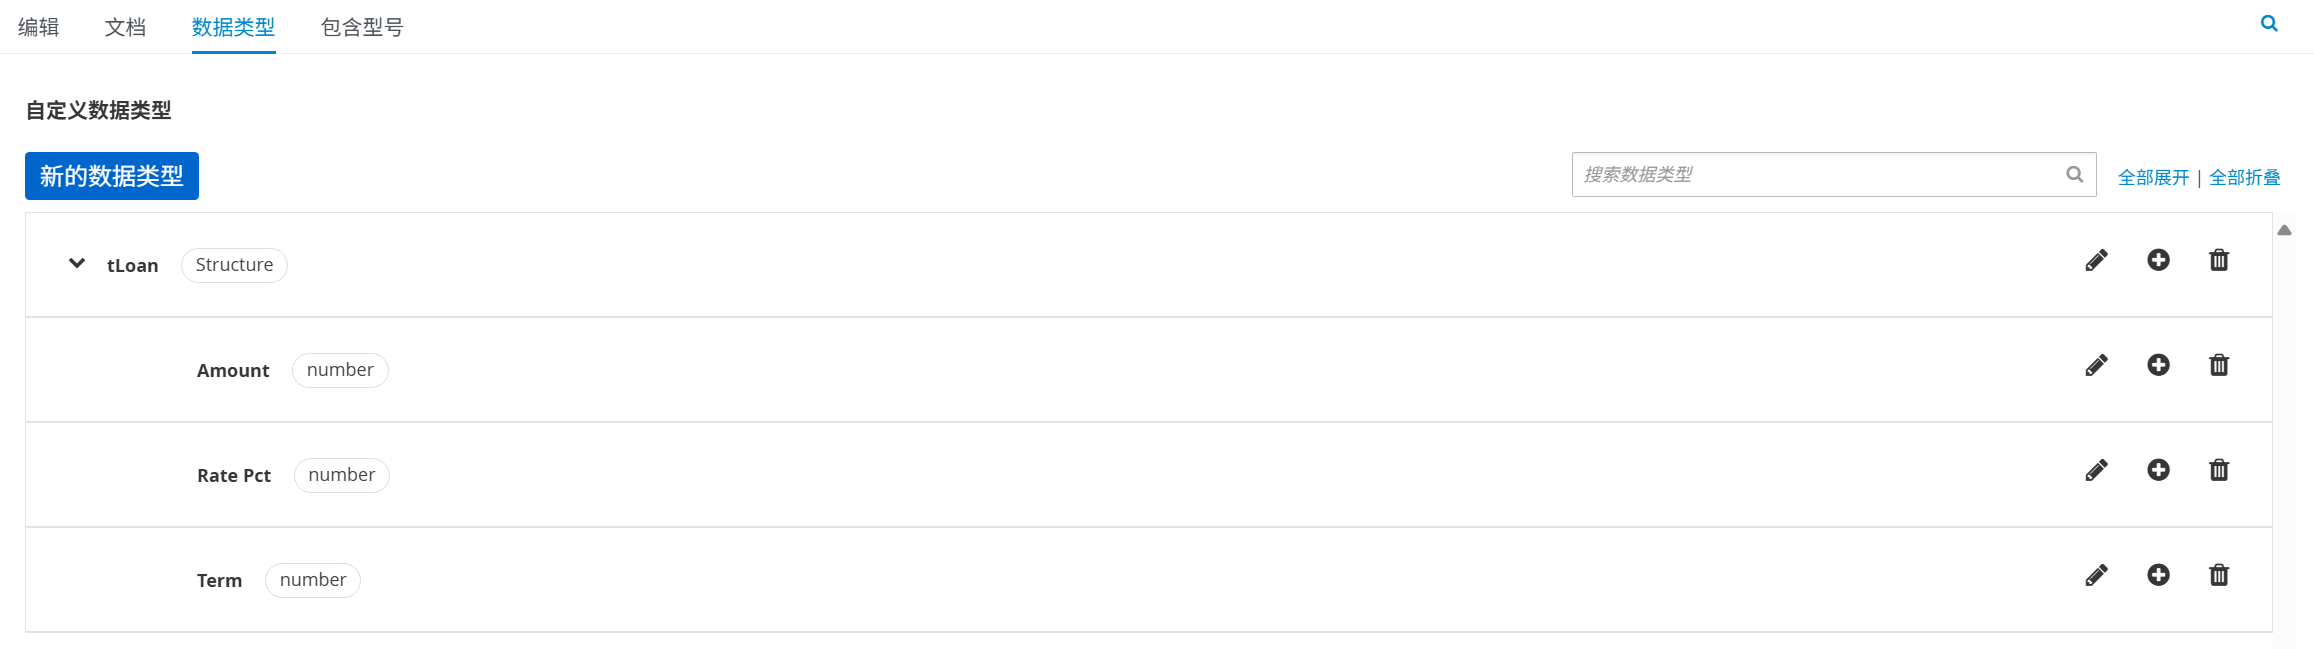The width and height of the screenshot is (2314, 649).
Task: Open the 文档 tab
Action: (x=126, y=27)
